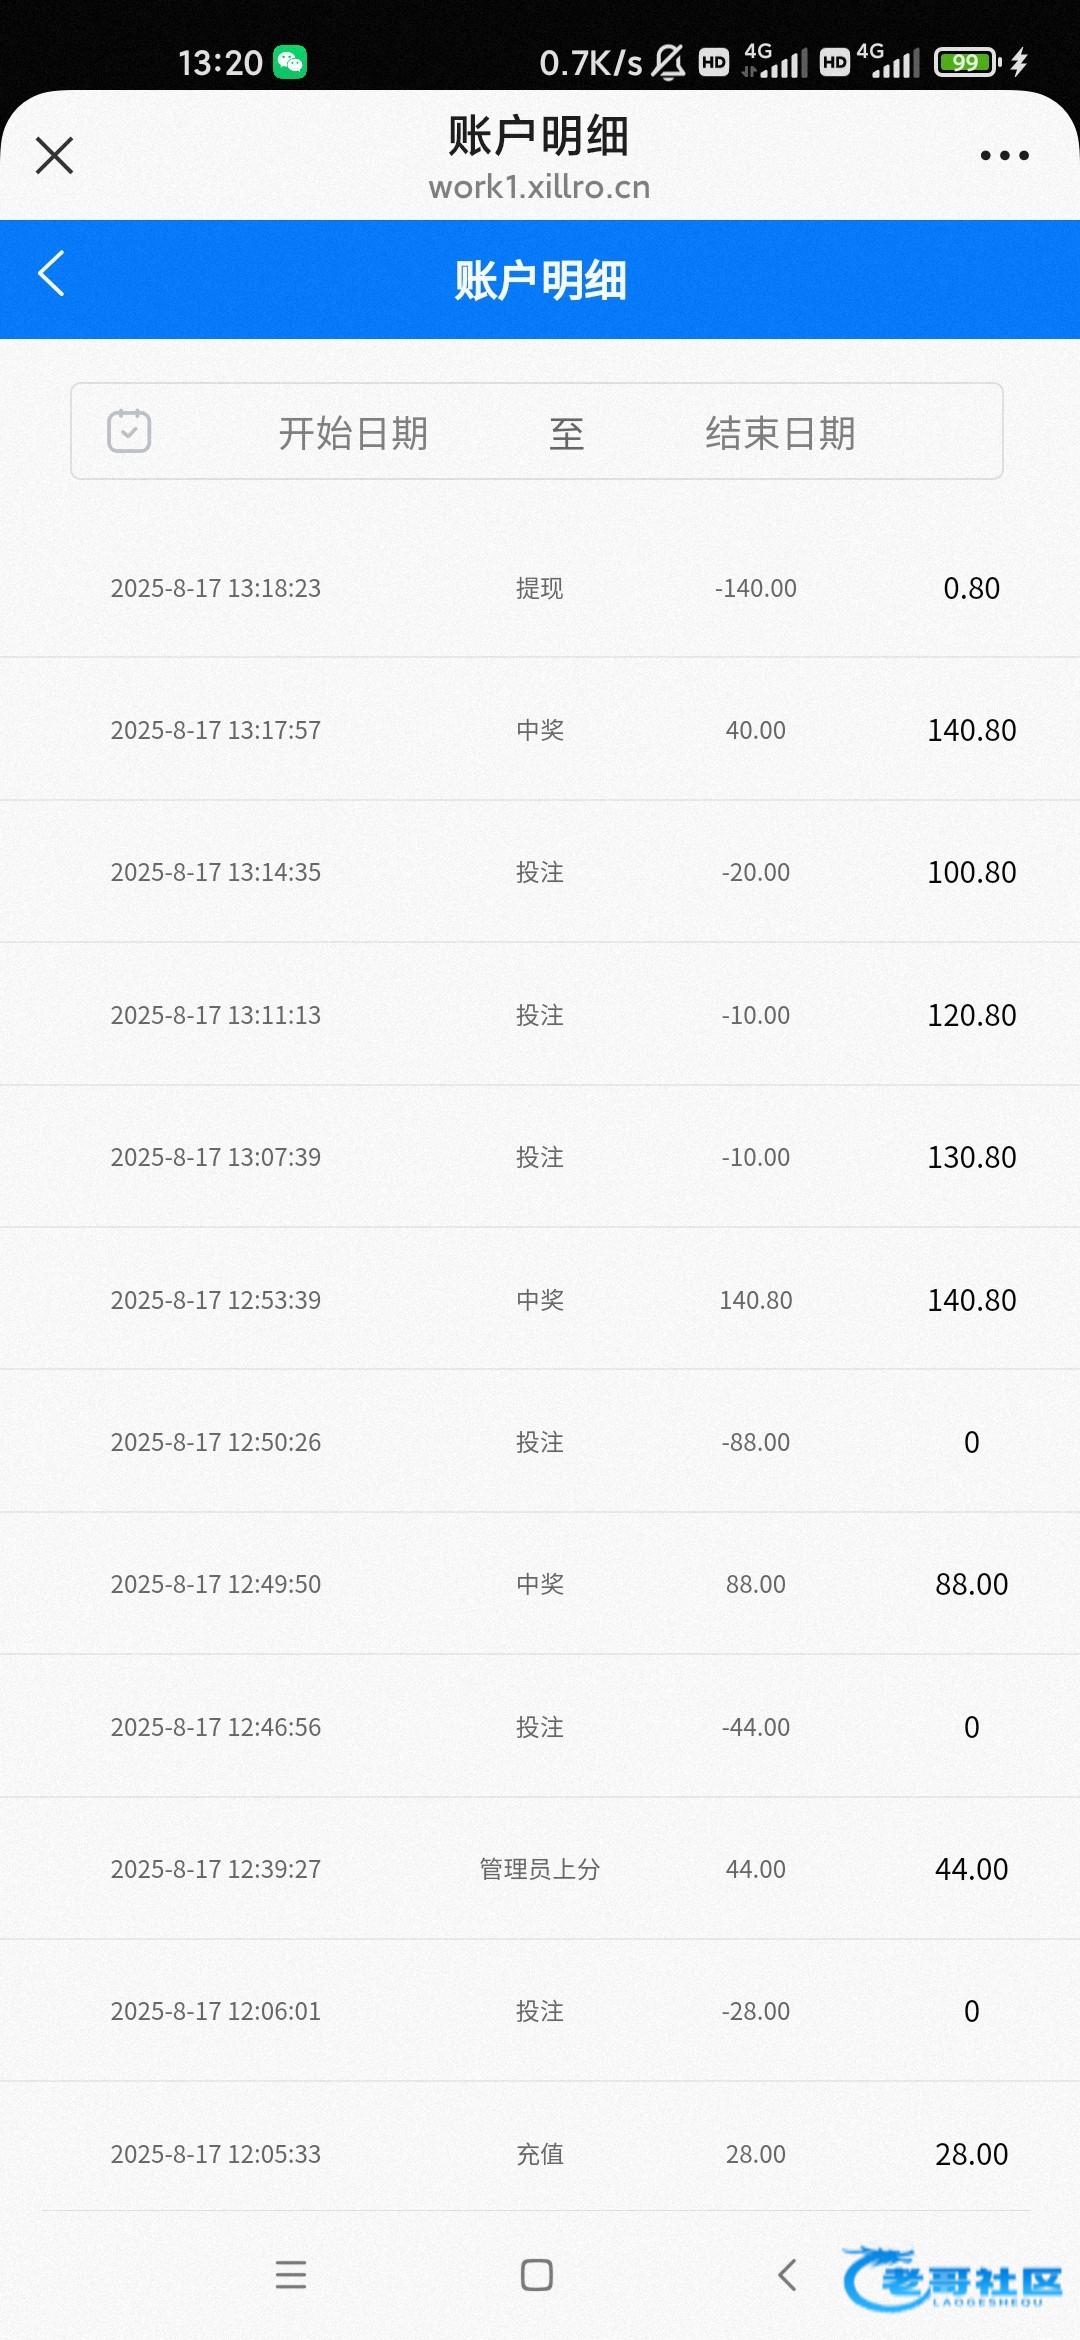Tap the back arrow in blue header
The width and height of the screenshot is (1080, 2340).
click(x=51, y=274)
